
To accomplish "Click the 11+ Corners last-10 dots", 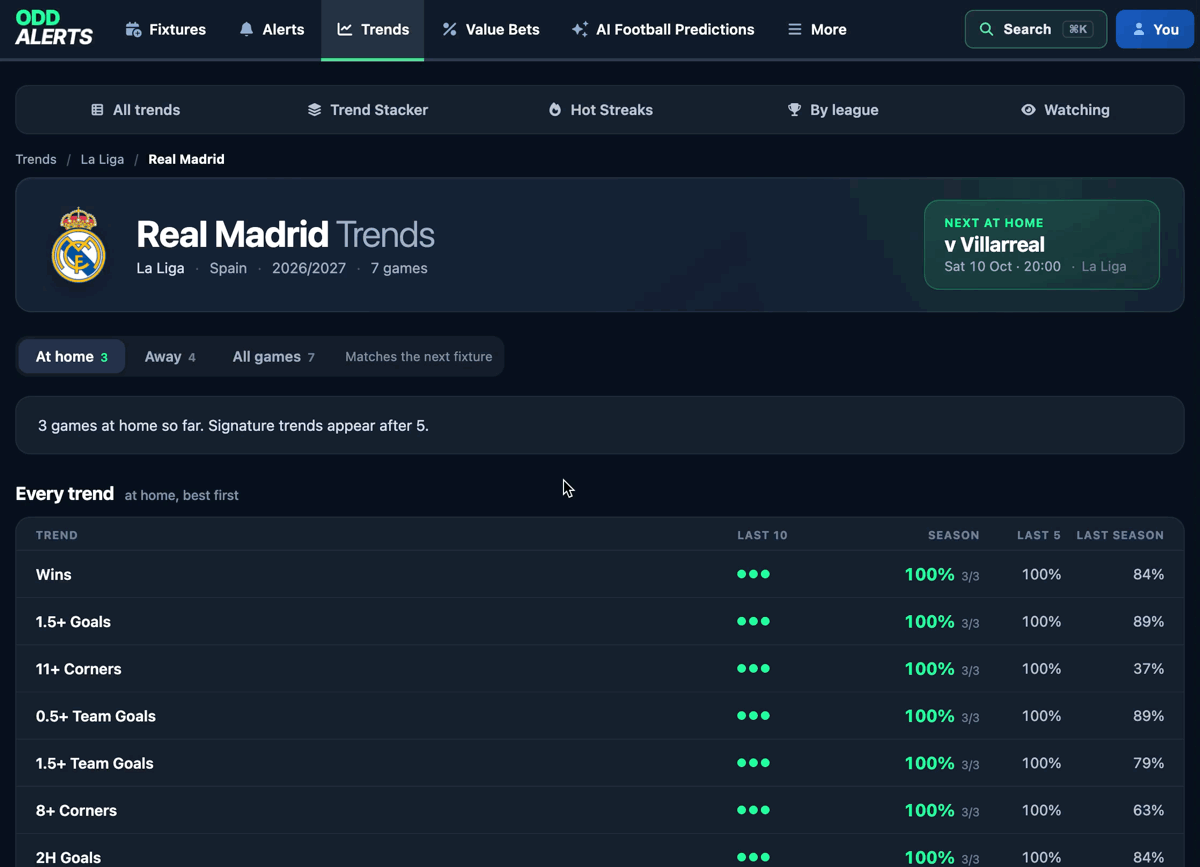I will click(753, 669).
